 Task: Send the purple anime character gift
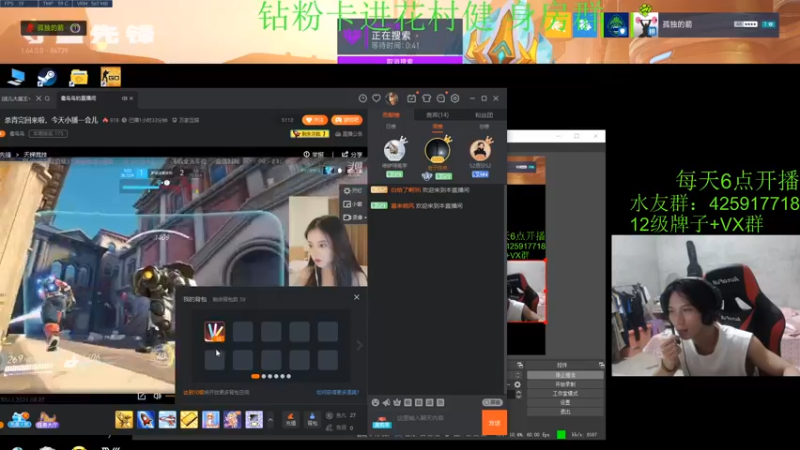[x=232, y=419]
